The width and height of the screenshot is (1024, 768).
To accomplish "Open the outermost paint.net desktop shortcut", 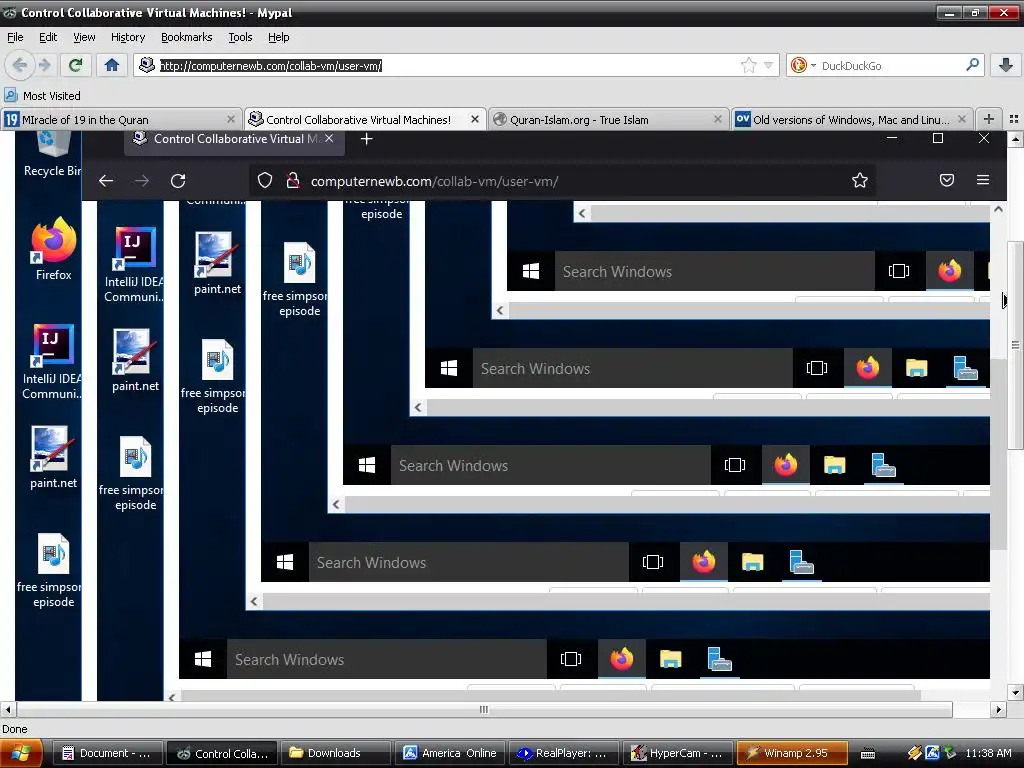I will pyautogui.click(x=53, y=458).
